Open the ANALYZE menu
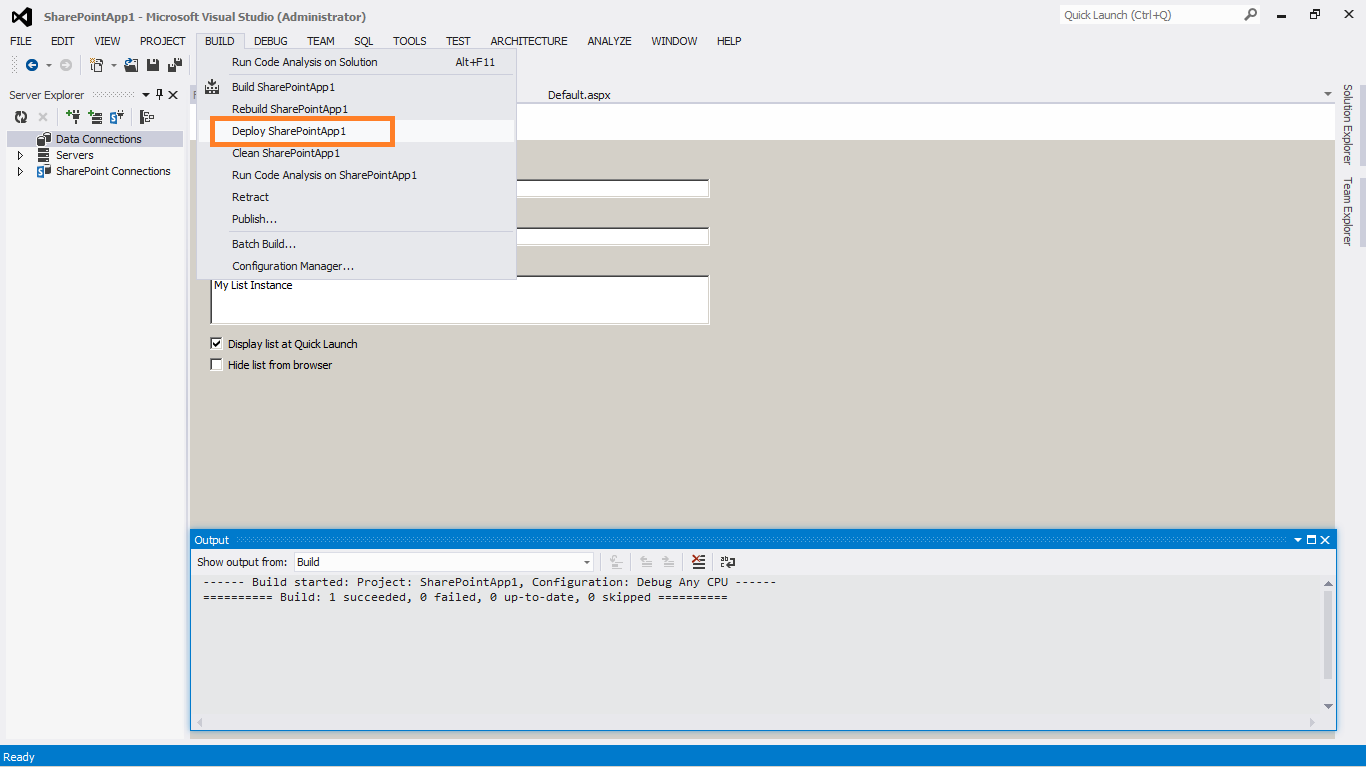The image size is (1366, 768). [609, 41]
